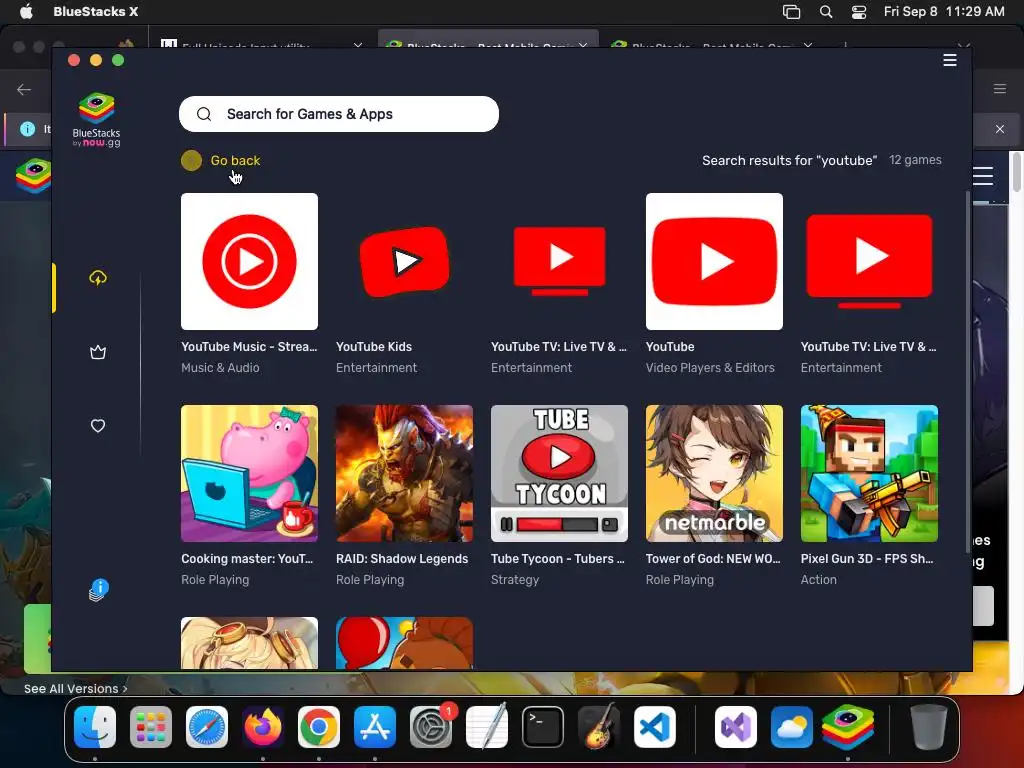Click BlueStacks X in macOS menu bar
The height and width of the screenshot is (768, 1024).
(95, 11)
